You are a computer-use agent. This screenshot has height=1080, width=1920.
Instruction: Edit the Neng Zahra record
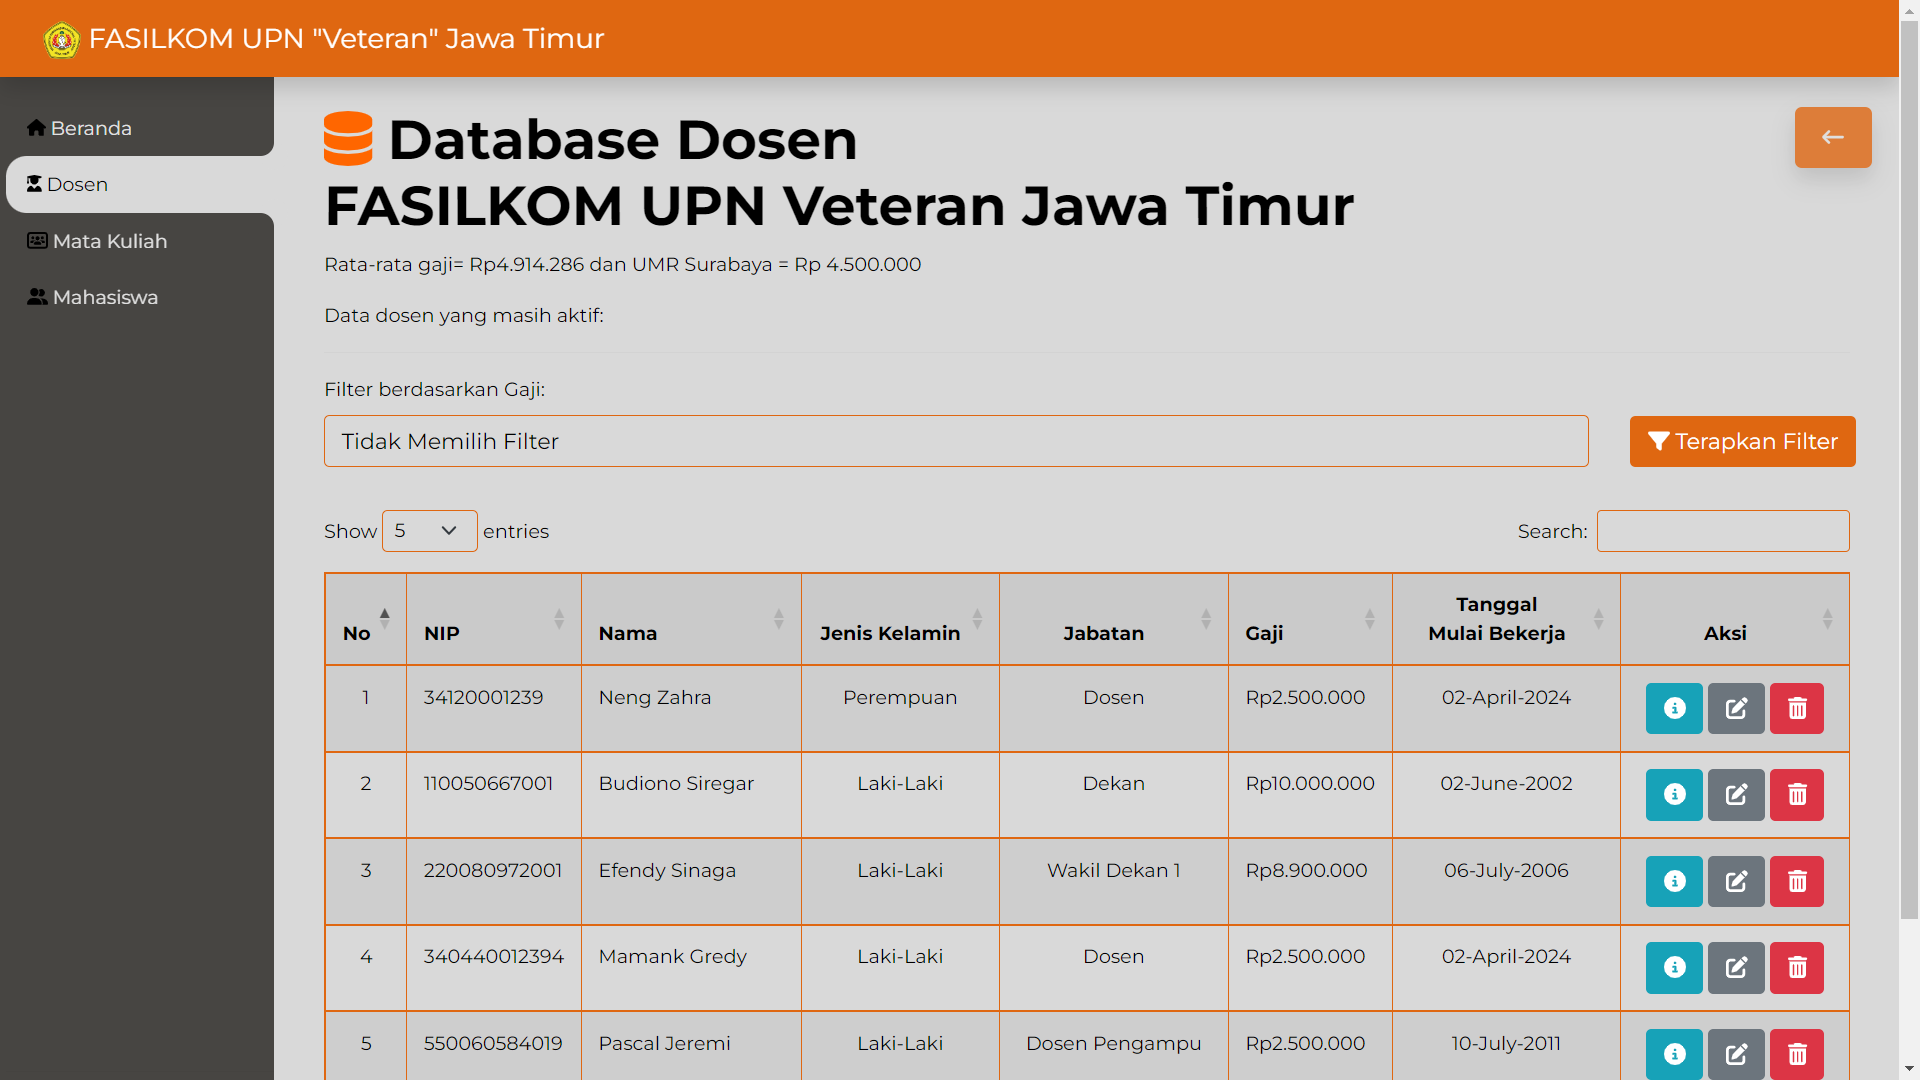tap(1736, 709)
